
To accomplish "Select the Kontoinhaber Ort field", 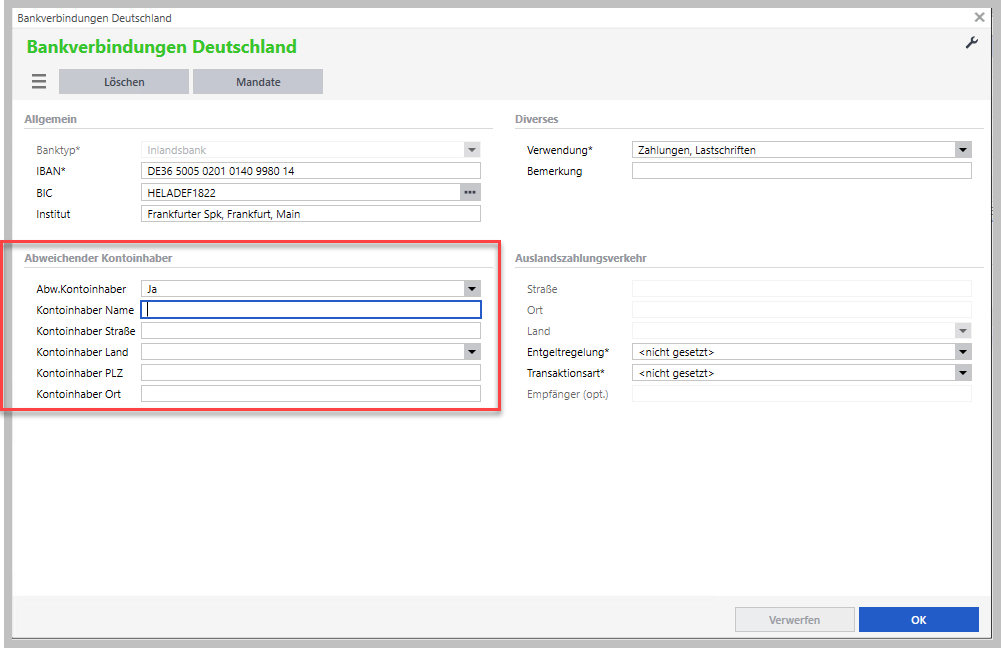I will (x=311, y=394).
